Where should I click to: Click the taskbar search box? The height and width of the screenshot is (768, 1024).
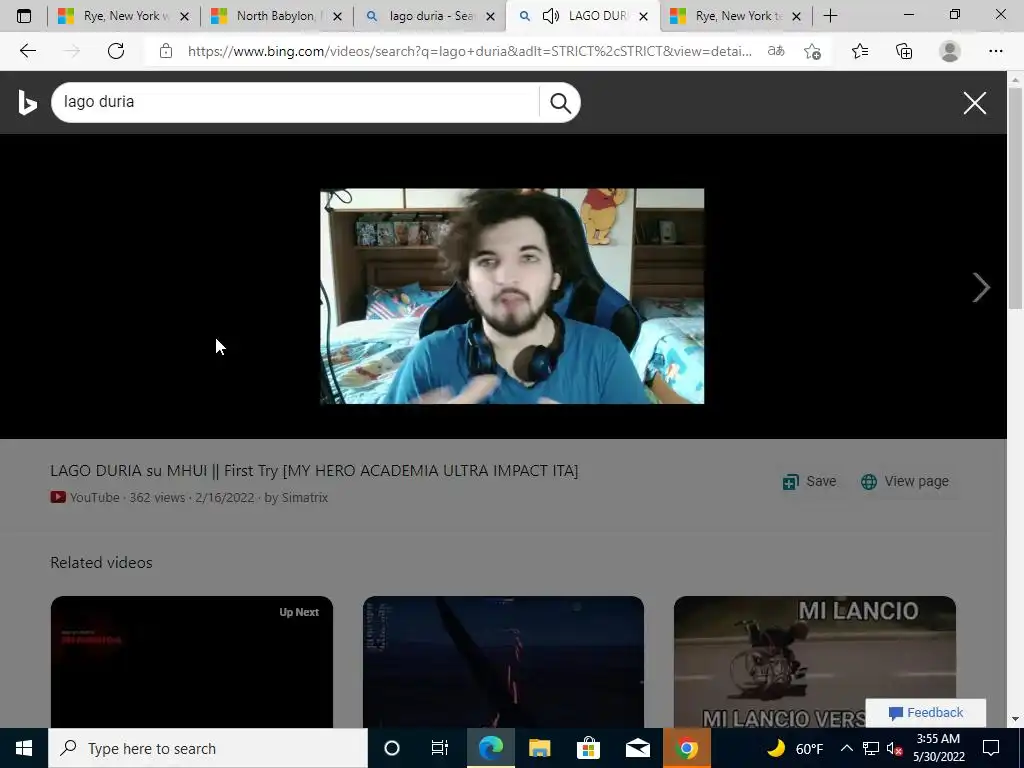pyautogui.click(x=208, y=748)
